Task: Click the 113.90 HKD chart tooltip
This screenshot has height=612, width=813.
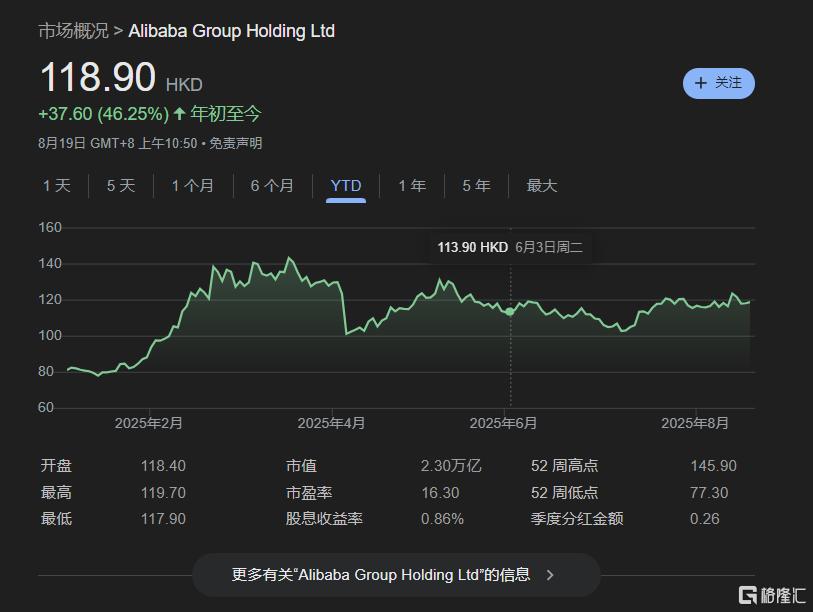Action: pyautogui.click(x=510, y=247)
